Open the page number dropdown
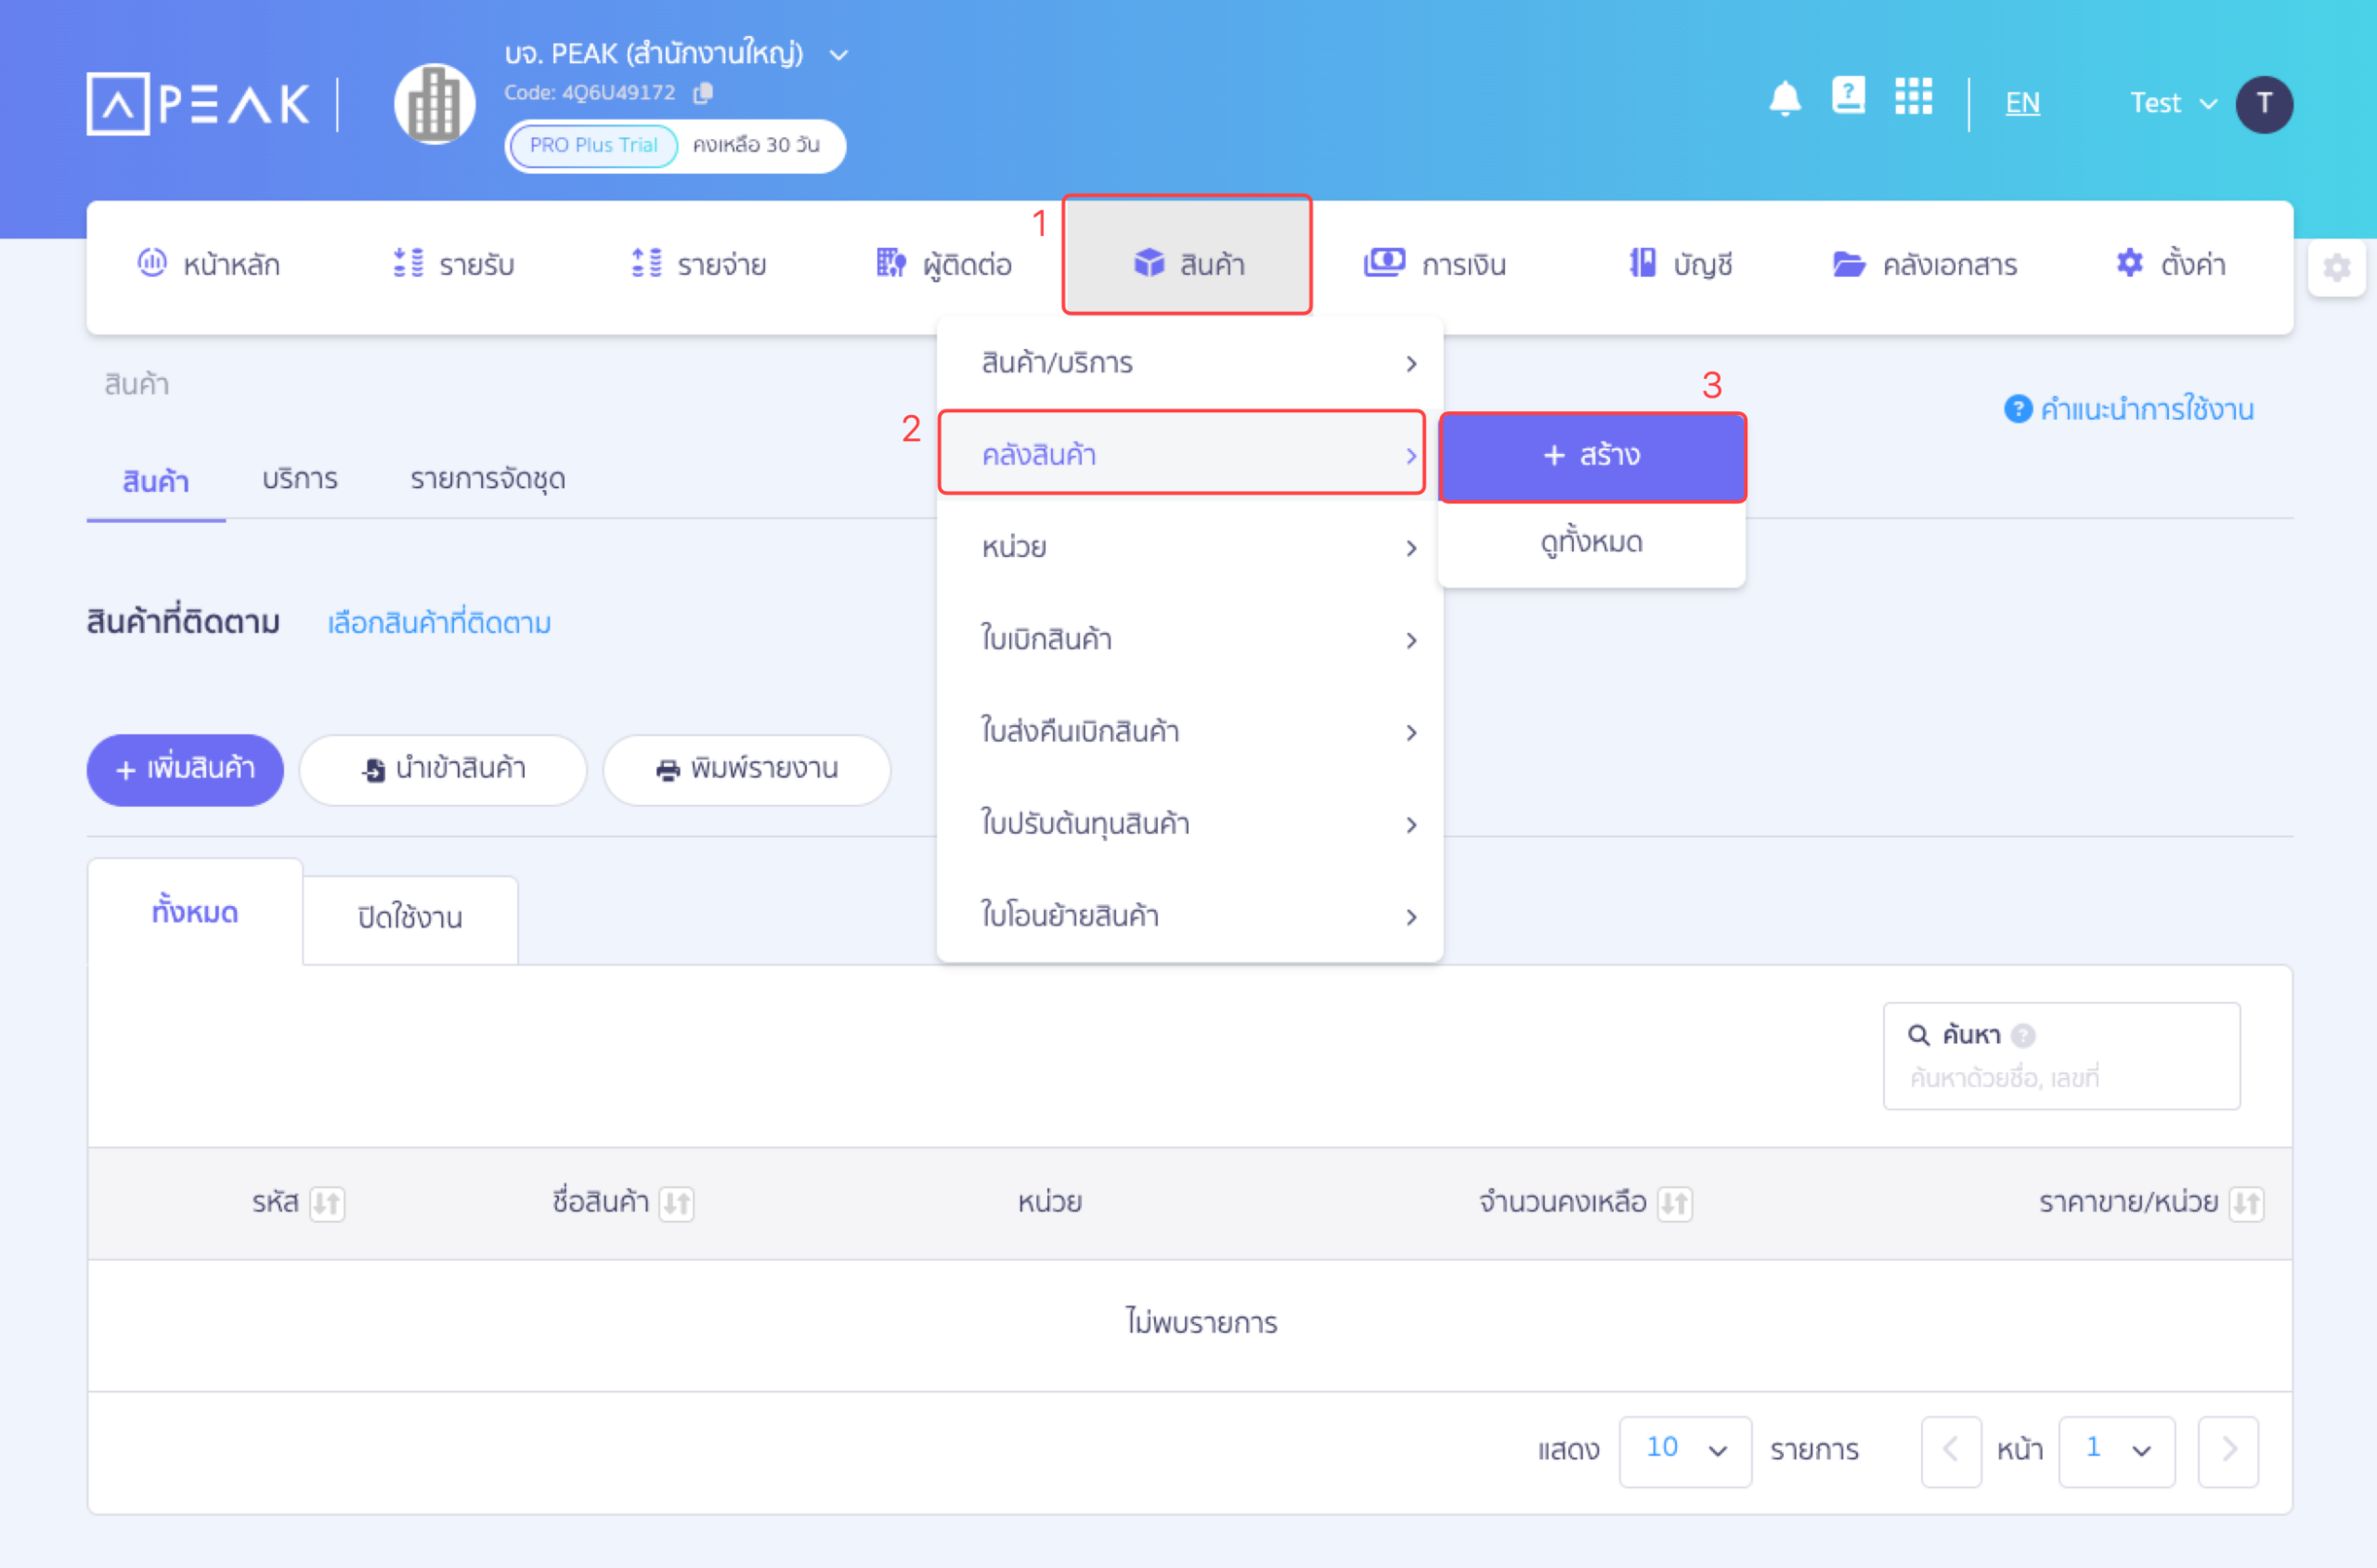 tap(2116, 1451)
